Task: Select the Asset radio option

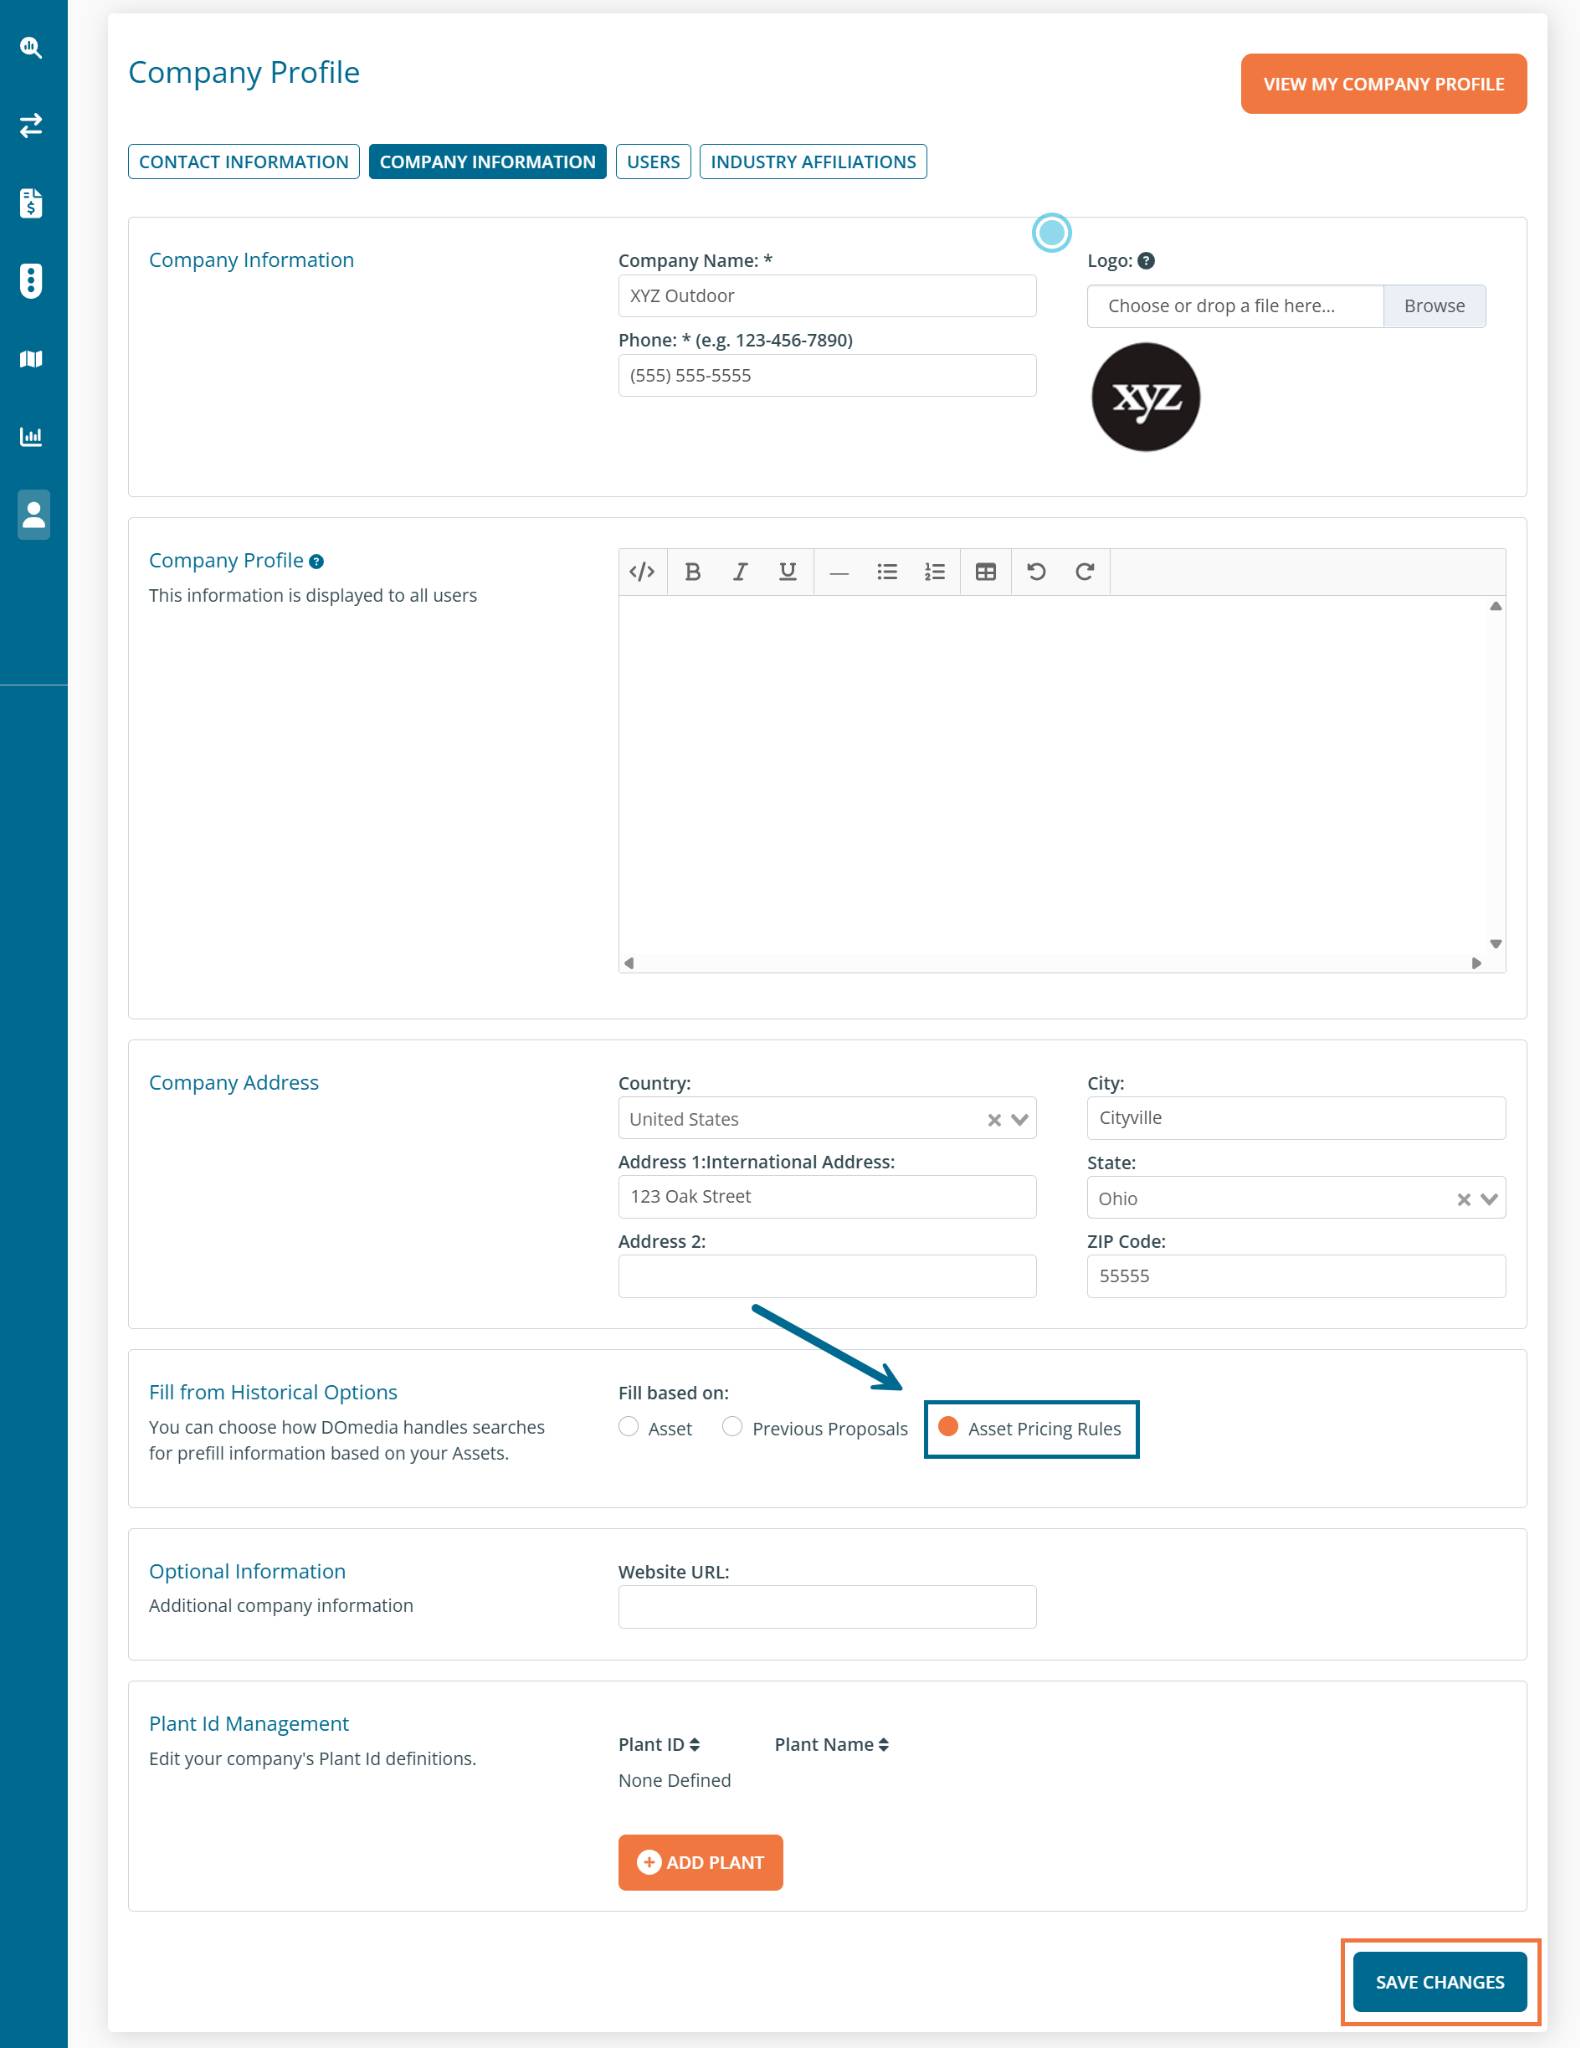Action: (x=629, y=1427)
